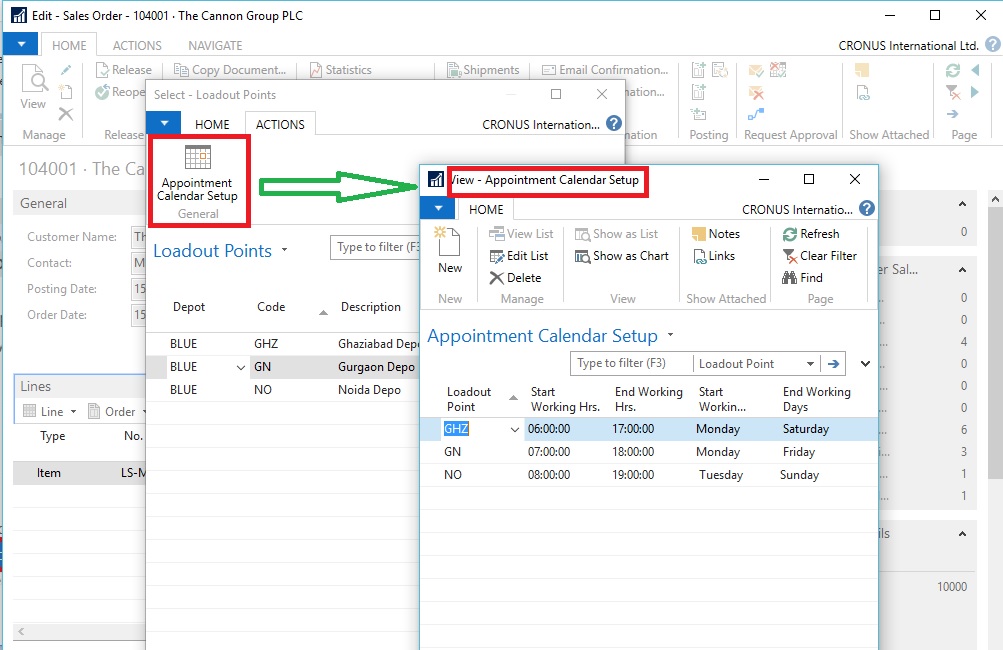Expand Appointment Calendar Setup title dropdown
Screen dimensions: 1003x650
point(670,336)
